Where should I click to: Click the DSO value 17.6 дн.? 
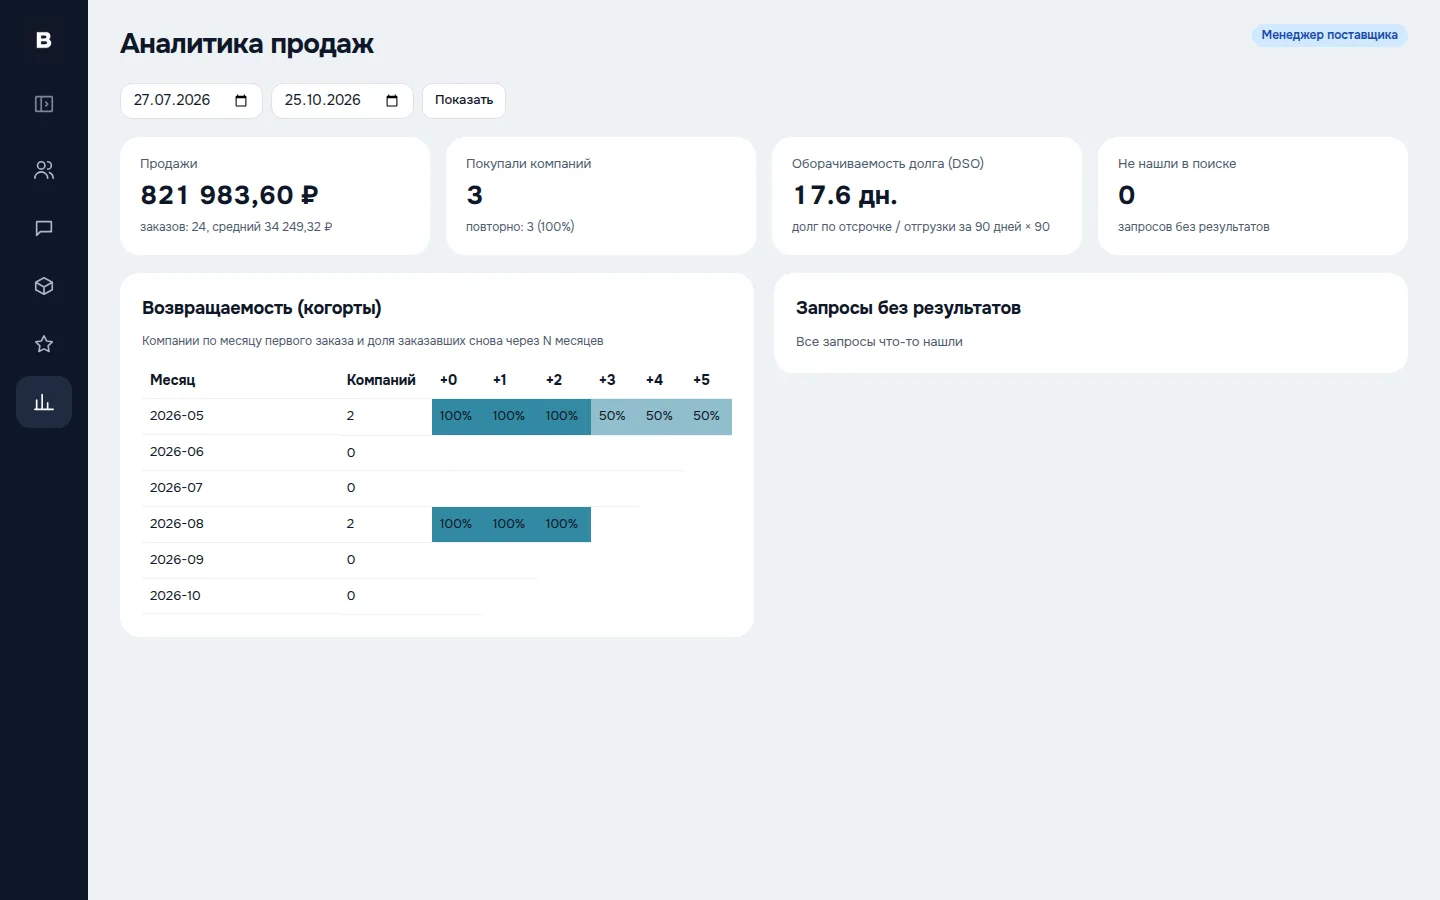(845, 195)
